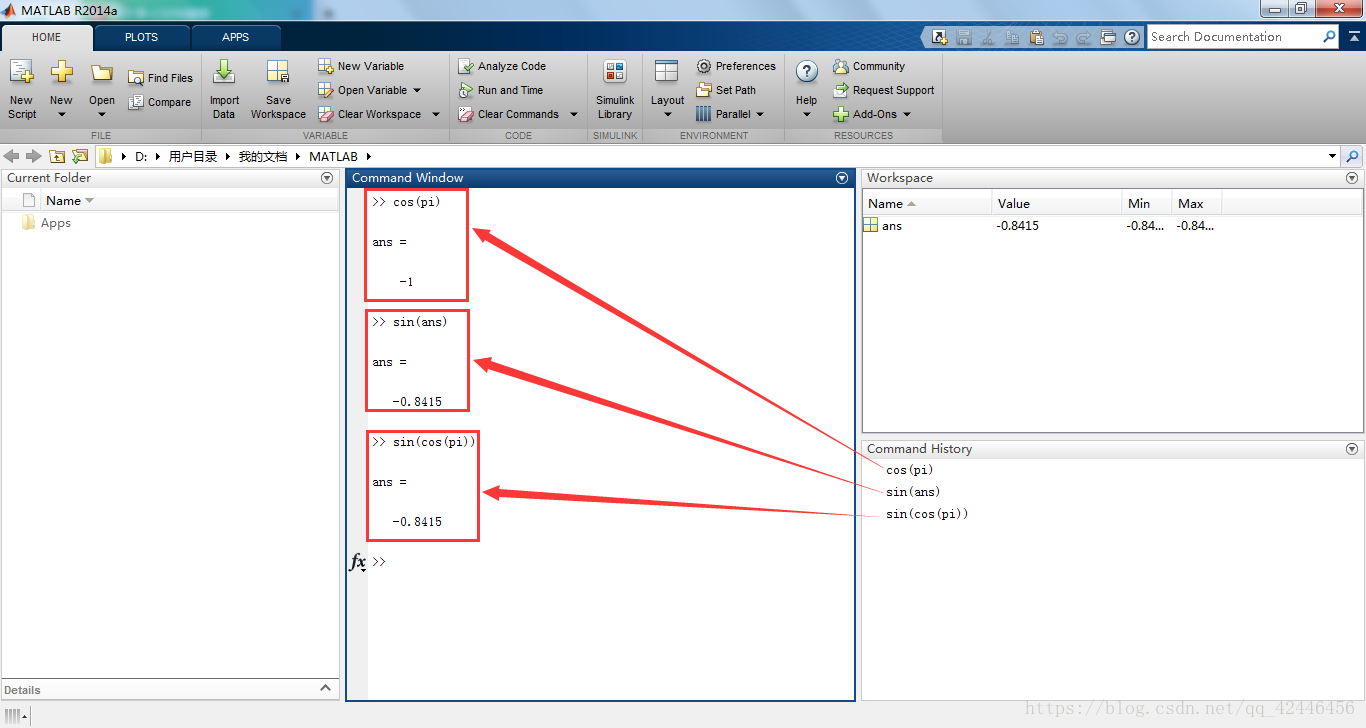Click D: drive in the address path

[141, 156]
